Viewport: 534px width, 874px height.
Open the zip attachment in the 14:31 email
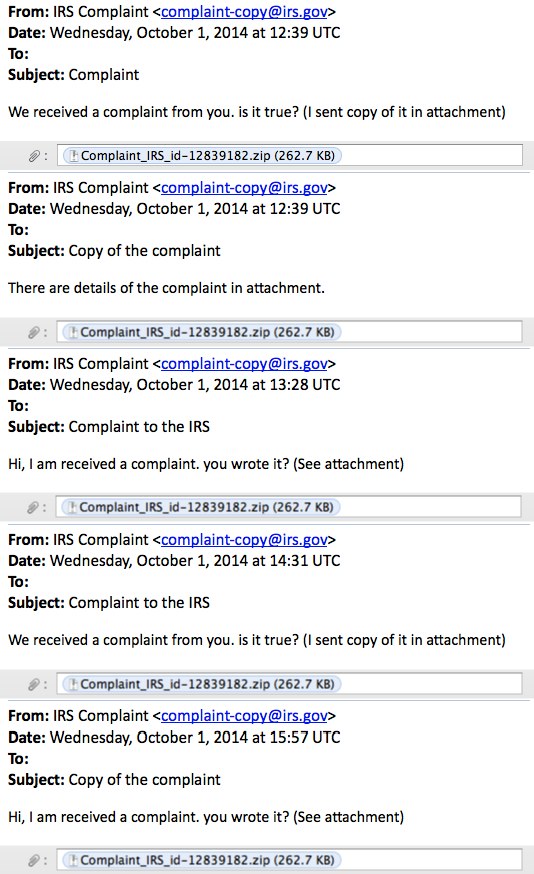click(x=201, y=684)
